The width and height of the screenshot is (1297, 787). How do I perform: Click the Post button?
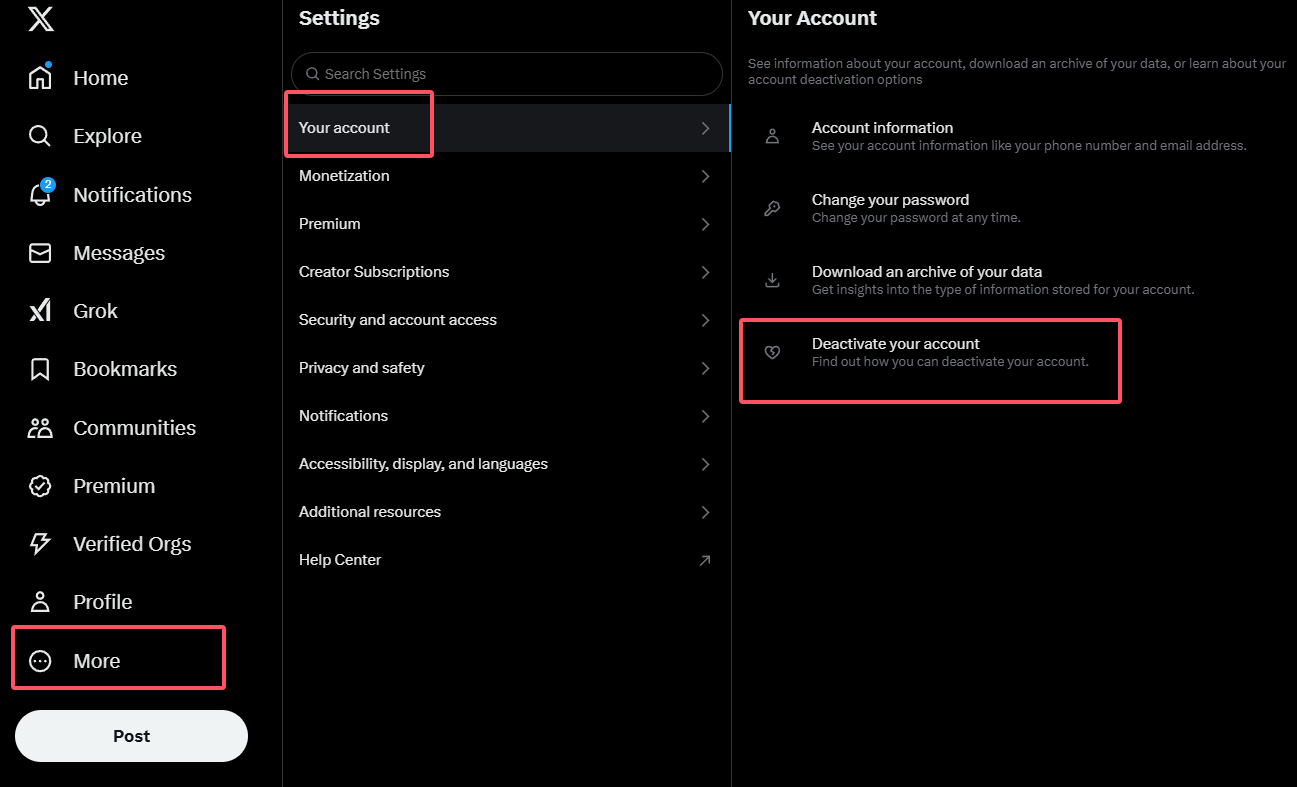(131, 735)
